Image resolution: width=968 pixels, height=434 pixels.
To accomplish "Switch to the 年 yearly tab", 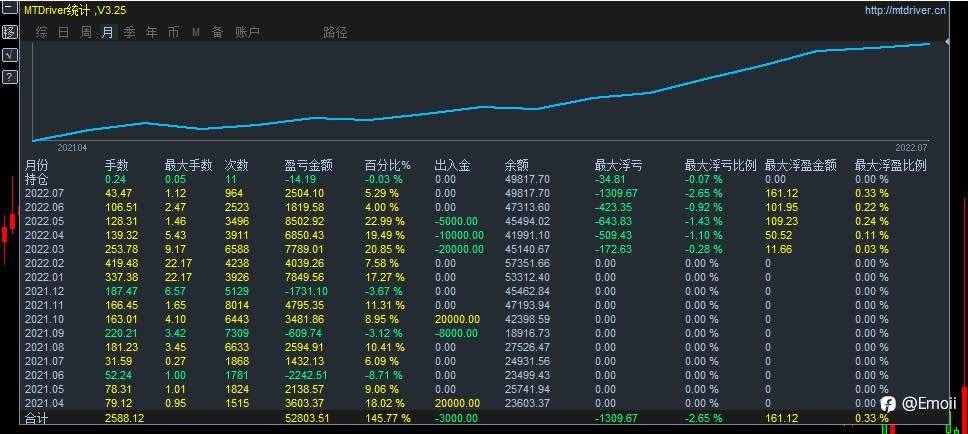I will 152,33.
